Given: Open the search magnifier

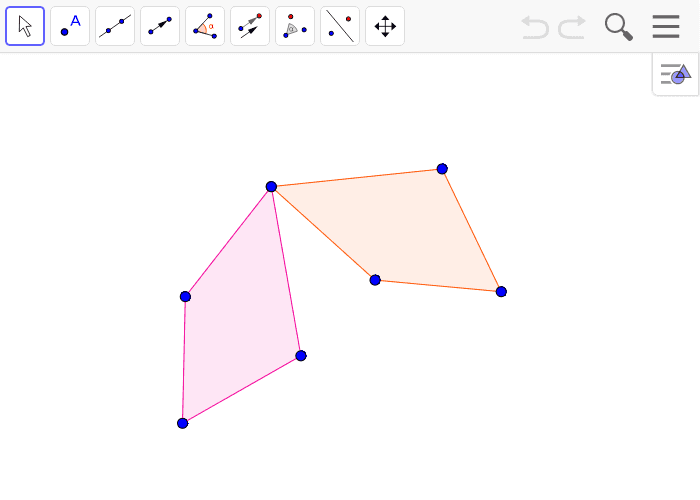Looking at the screenshot, I should pos(619,27).
